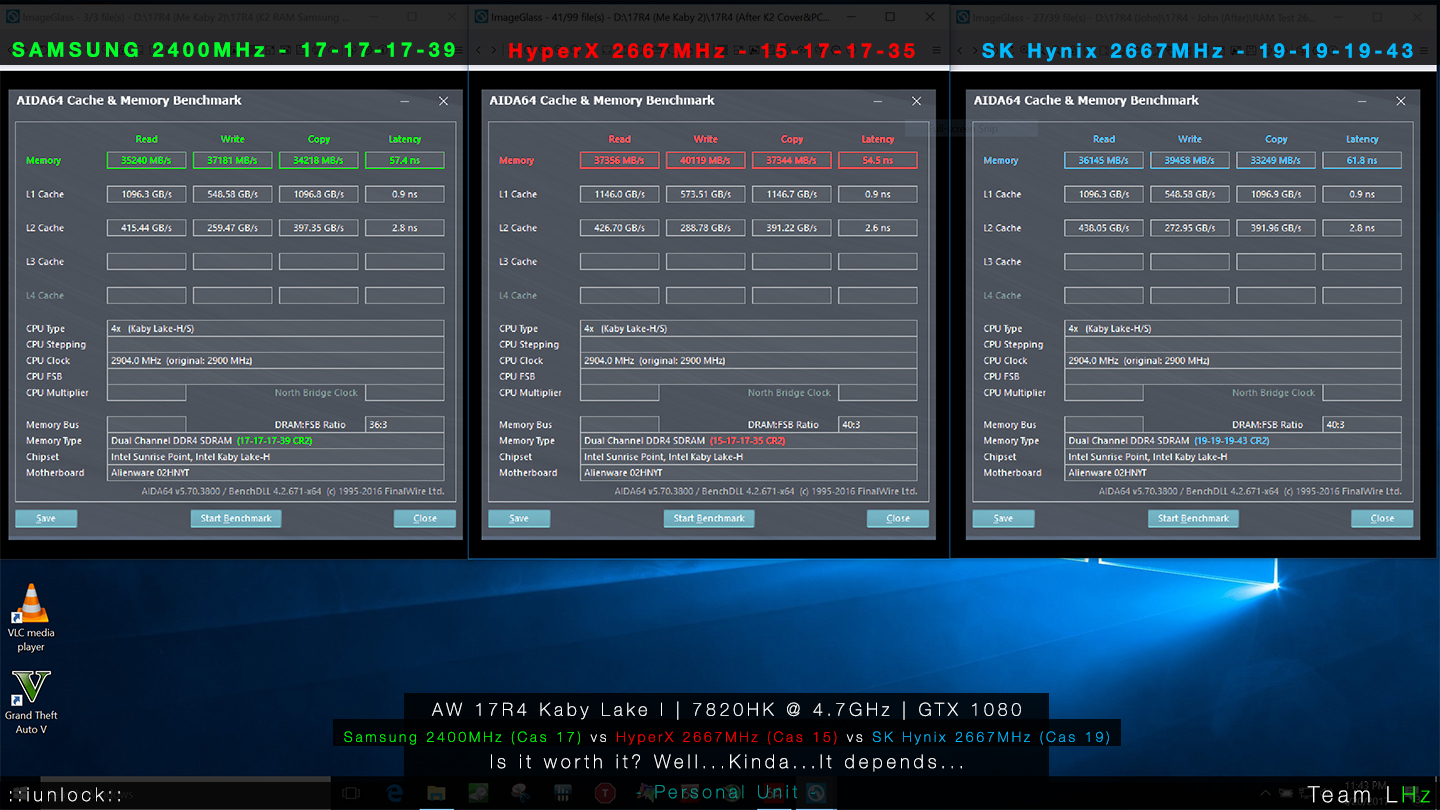Start Benchmark in the HyperX 15-17-17-35 window
Viewport: 1440px width, 810px height.
coord(709,518)
